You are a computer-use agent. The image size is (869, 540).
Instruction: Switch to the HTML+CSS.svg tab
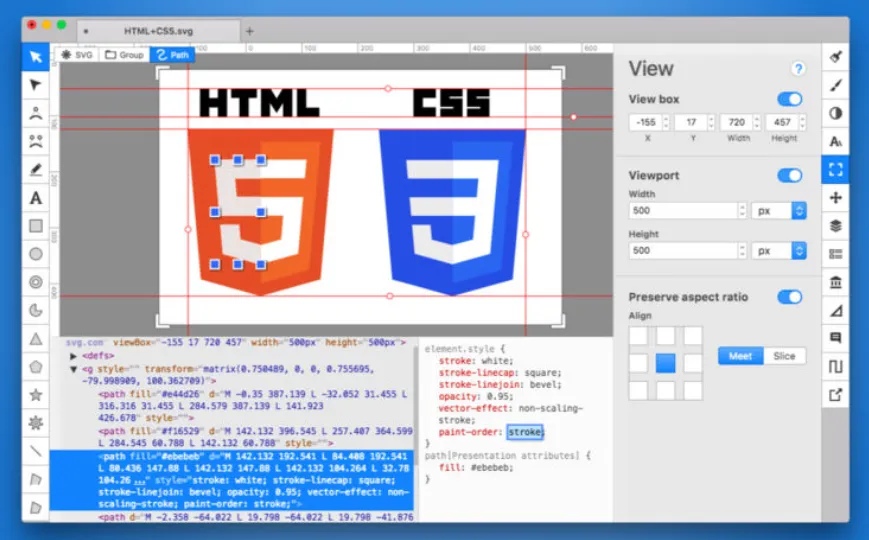click(159, 31)
